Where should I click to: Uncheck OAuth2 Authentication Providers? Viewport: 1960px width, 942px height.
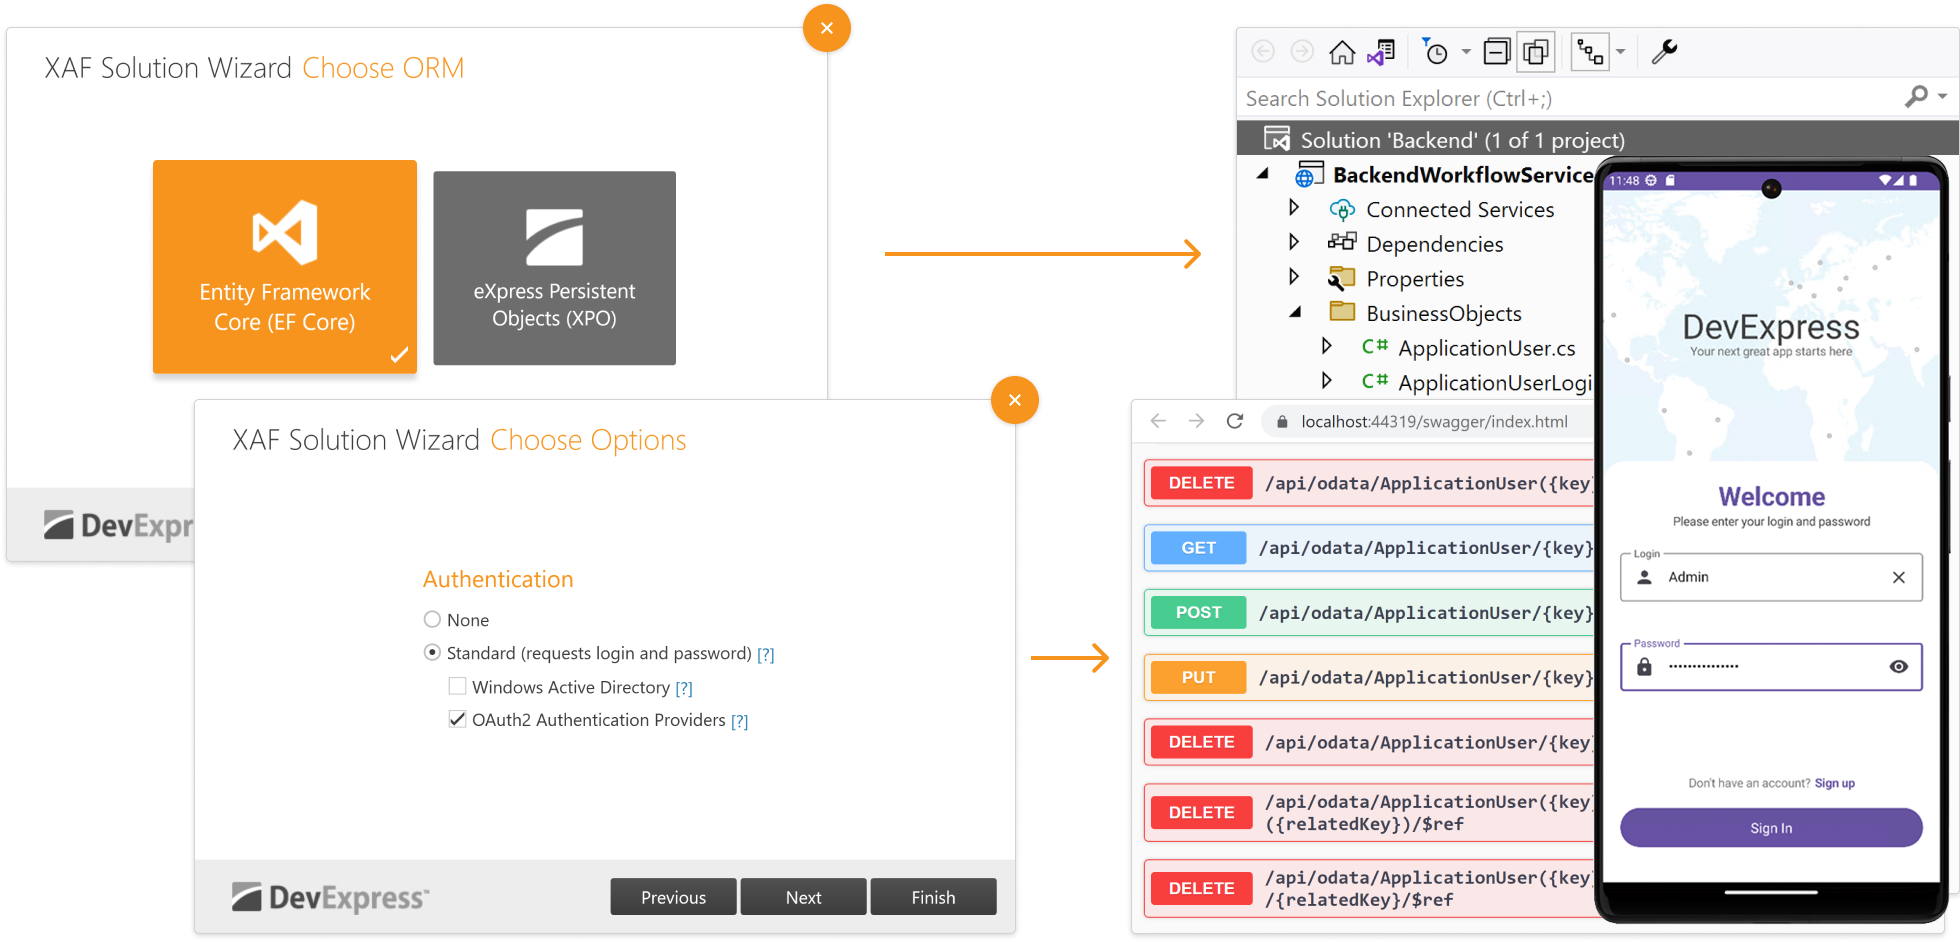pyautogui.click(x=458, y=720)
